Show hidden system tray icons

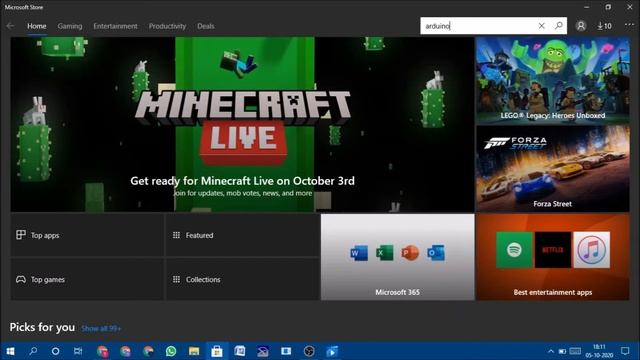coord(551,351)
